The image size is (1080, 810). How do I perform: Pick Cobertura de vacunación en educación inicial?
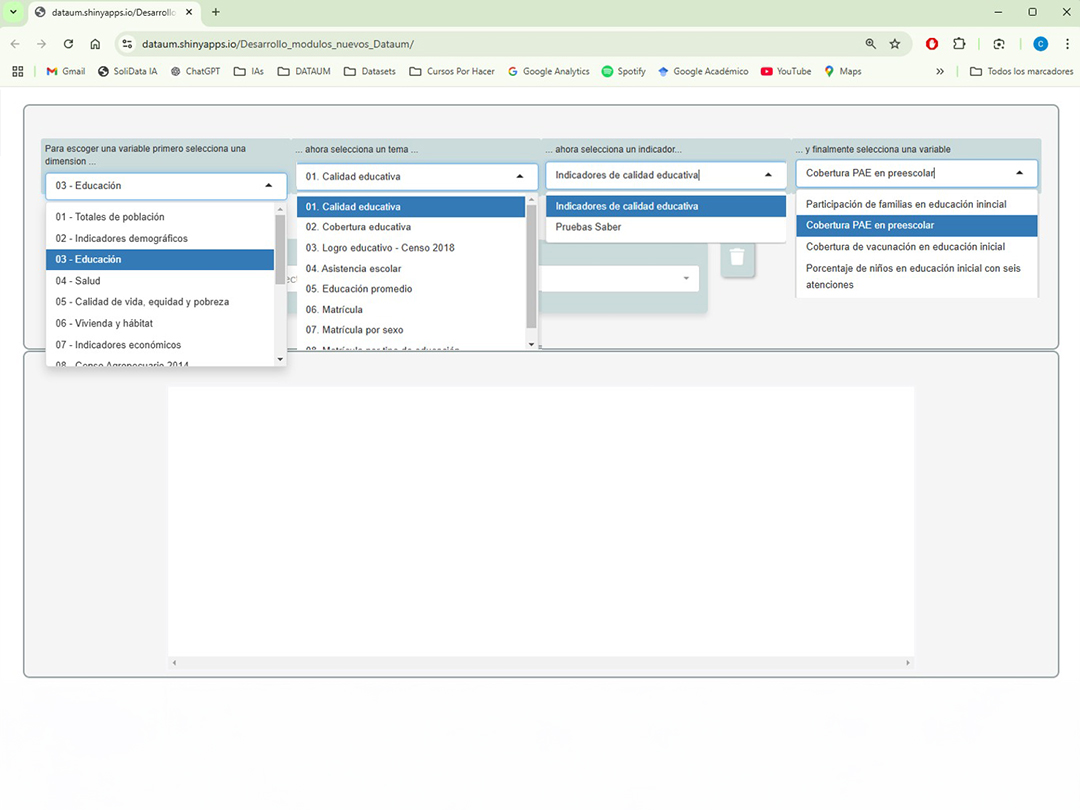click(905, 247)
